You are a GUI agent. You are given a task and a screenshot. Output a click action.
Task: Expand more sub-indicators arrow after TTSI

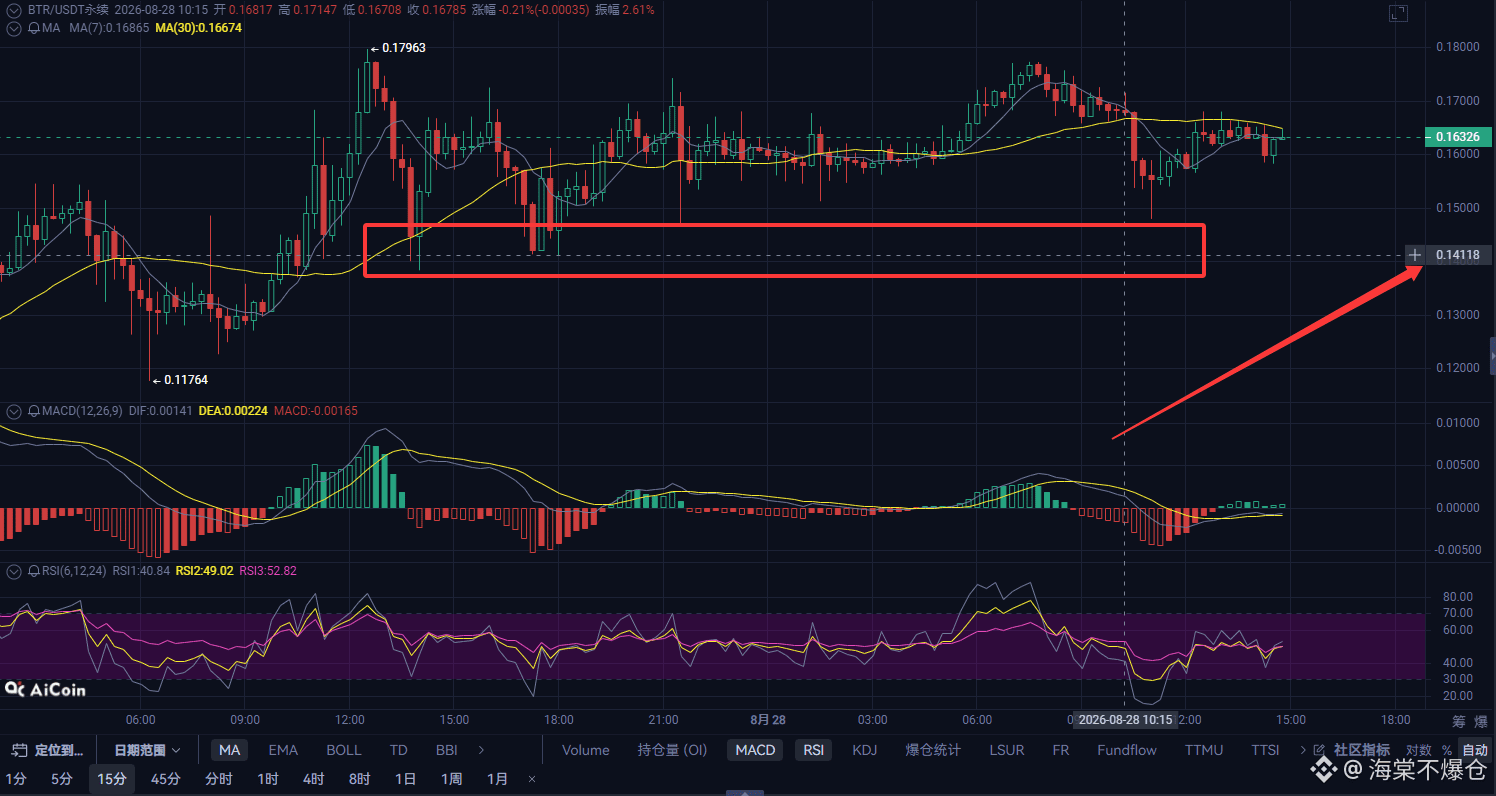[1302, 750]
